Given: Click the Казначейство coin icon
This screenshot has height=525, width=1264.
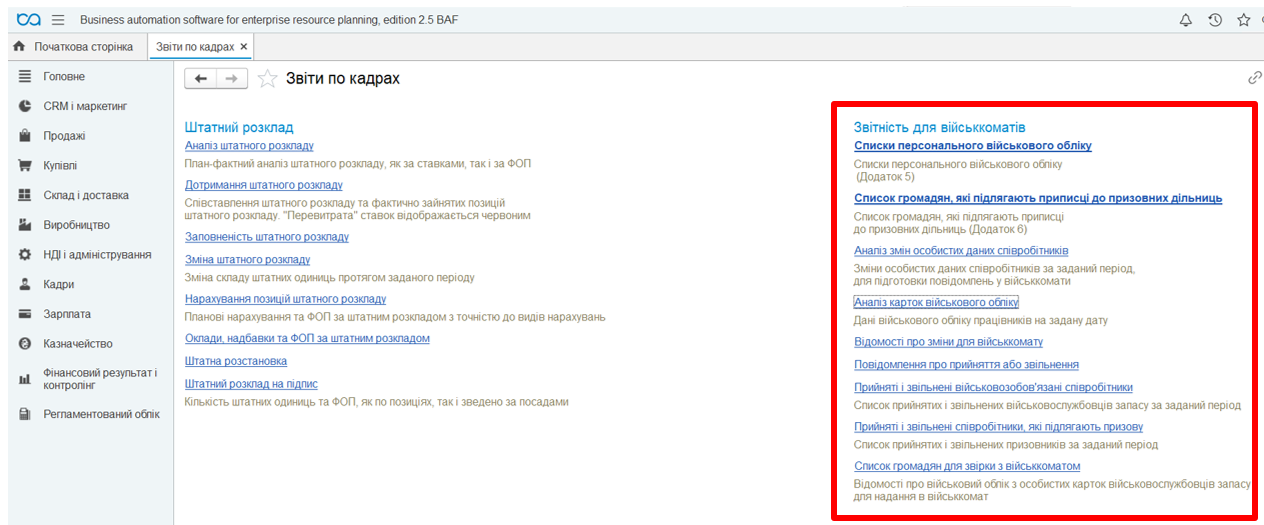Looking at the screenshot, I should tap(25, 343).
